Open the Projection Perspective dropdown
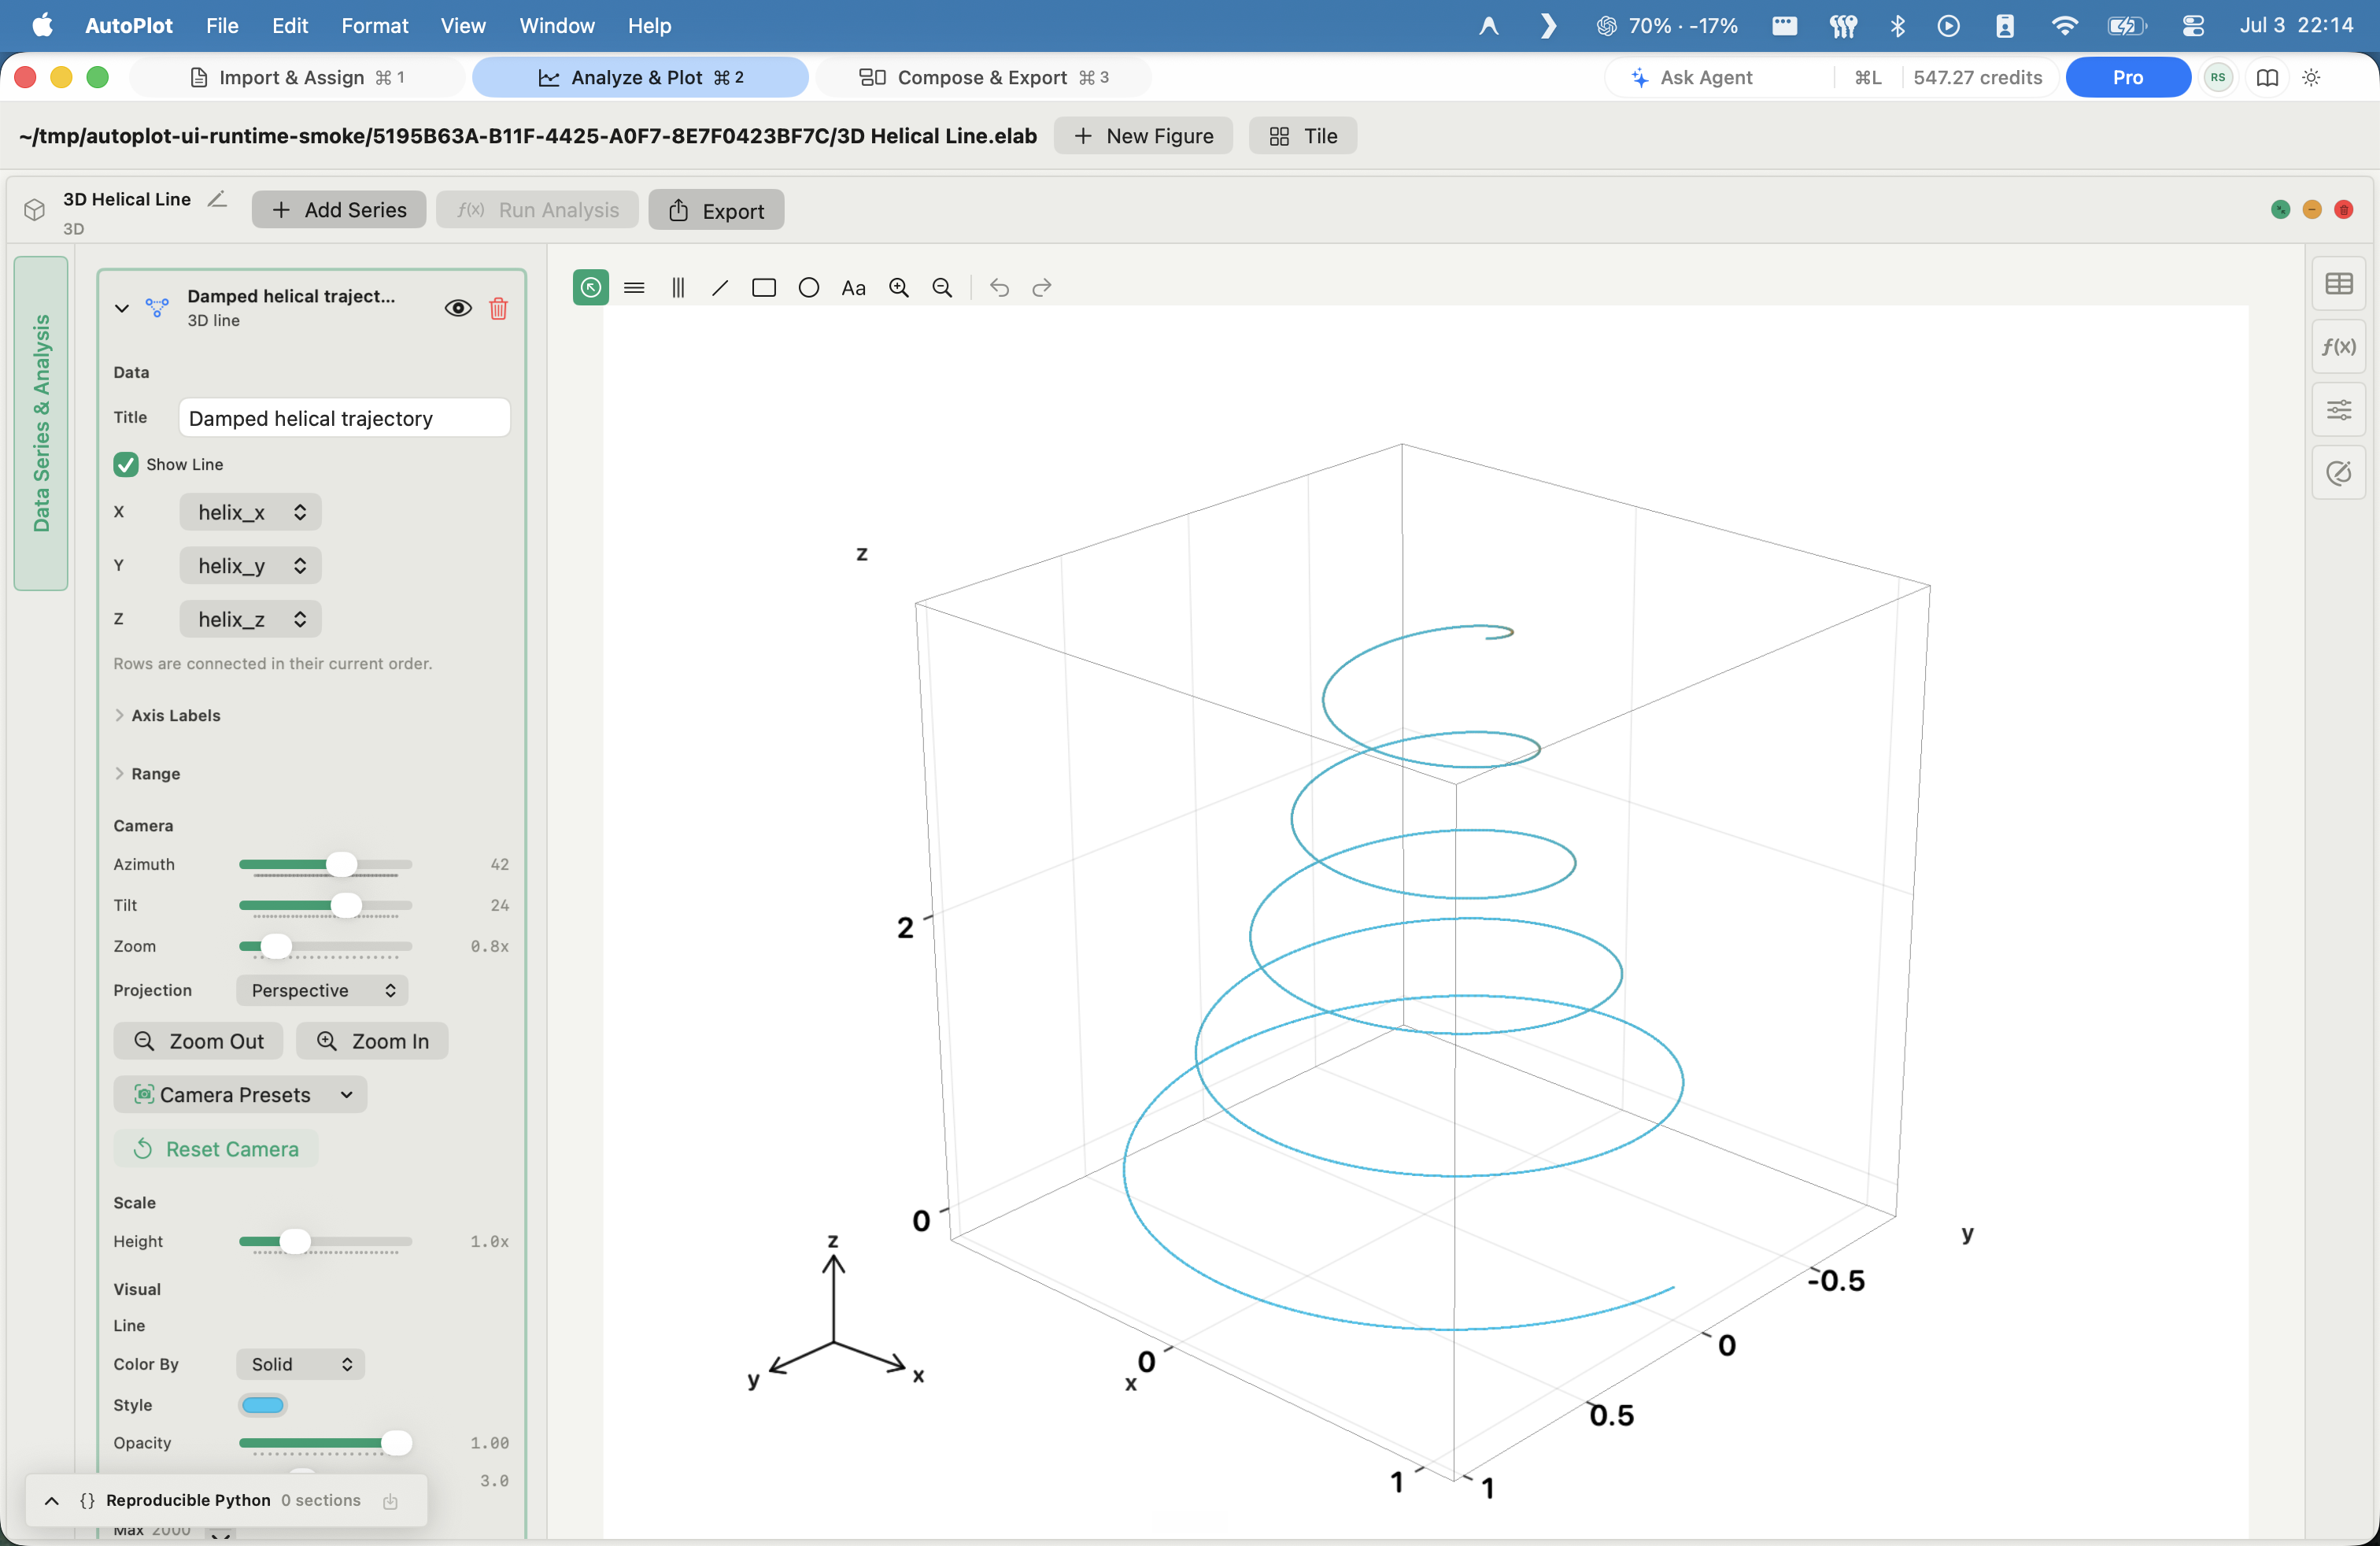 coord(322,990)
